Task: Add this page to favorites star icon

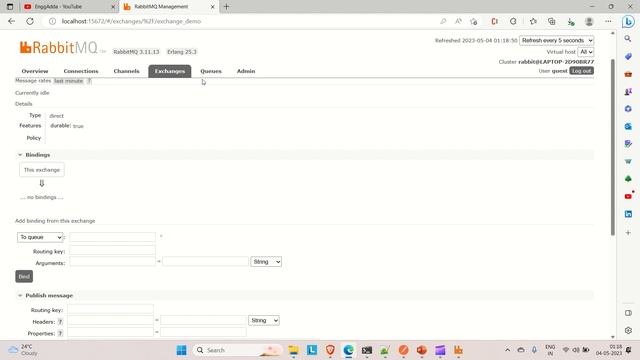Action: [474, 21]
